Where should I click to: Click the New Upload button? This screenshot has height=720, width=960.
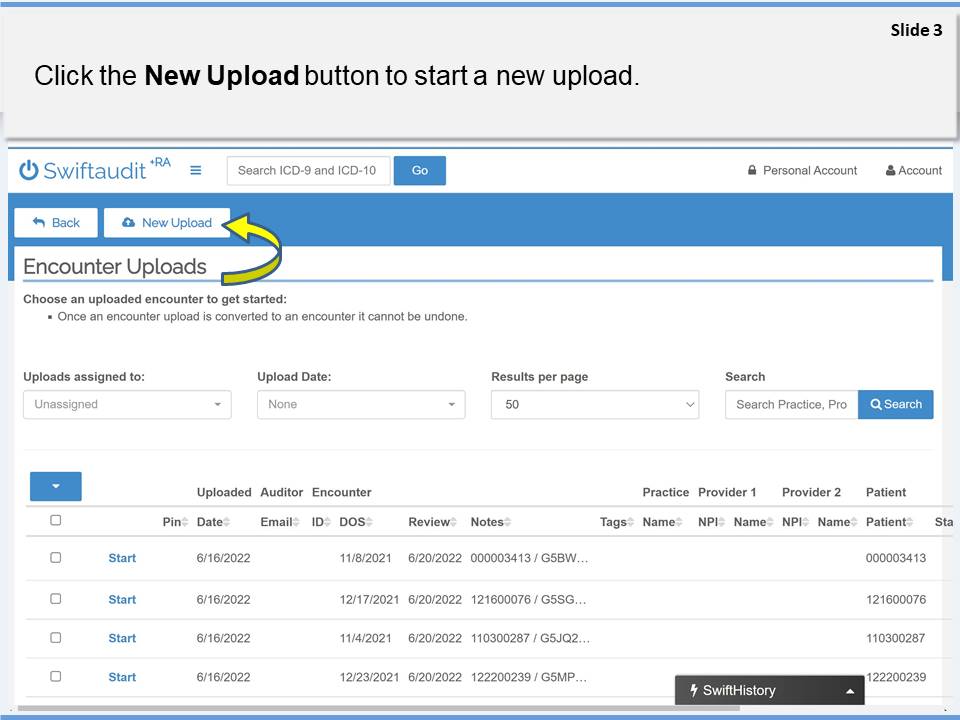tap(167, 223)
